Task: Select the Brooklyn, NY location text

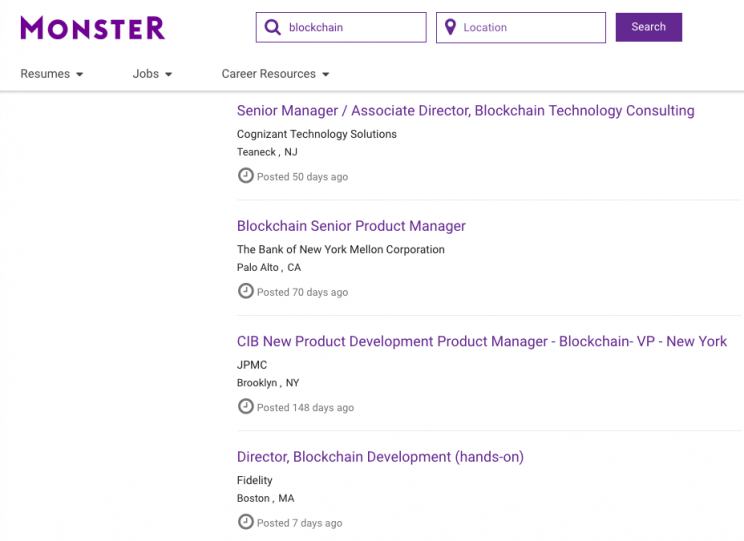Action: click(268, 382)
